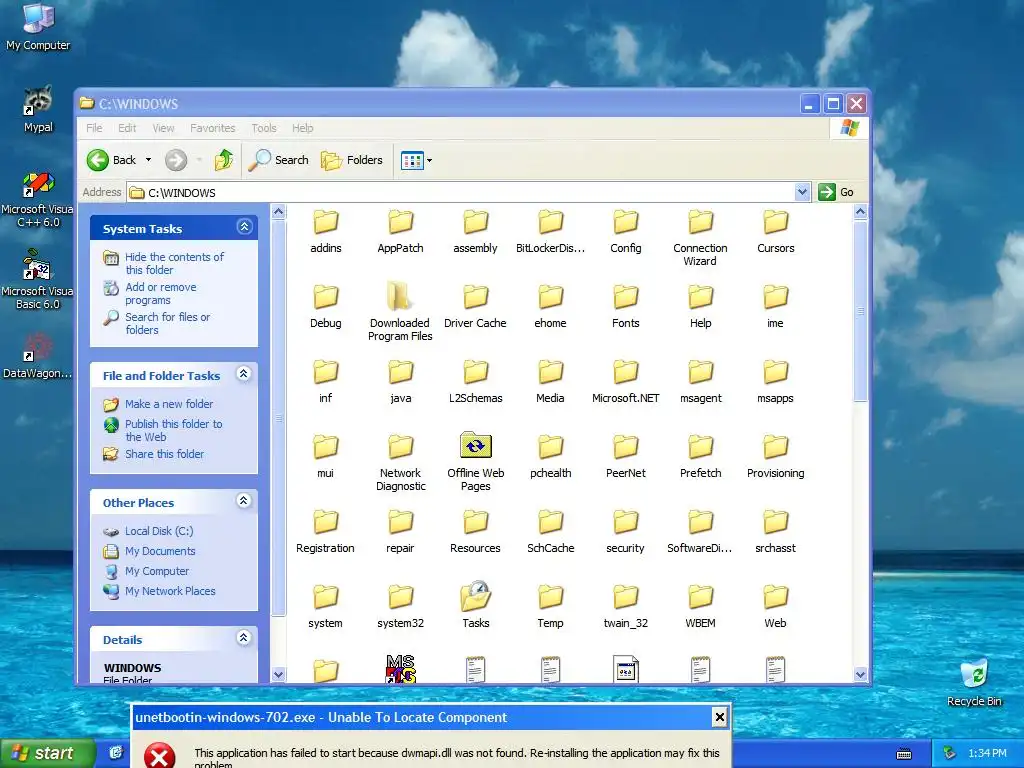This screenshot has width=1024, height=768.
Task: Open My Documents in Other Places
Action: 160,551
